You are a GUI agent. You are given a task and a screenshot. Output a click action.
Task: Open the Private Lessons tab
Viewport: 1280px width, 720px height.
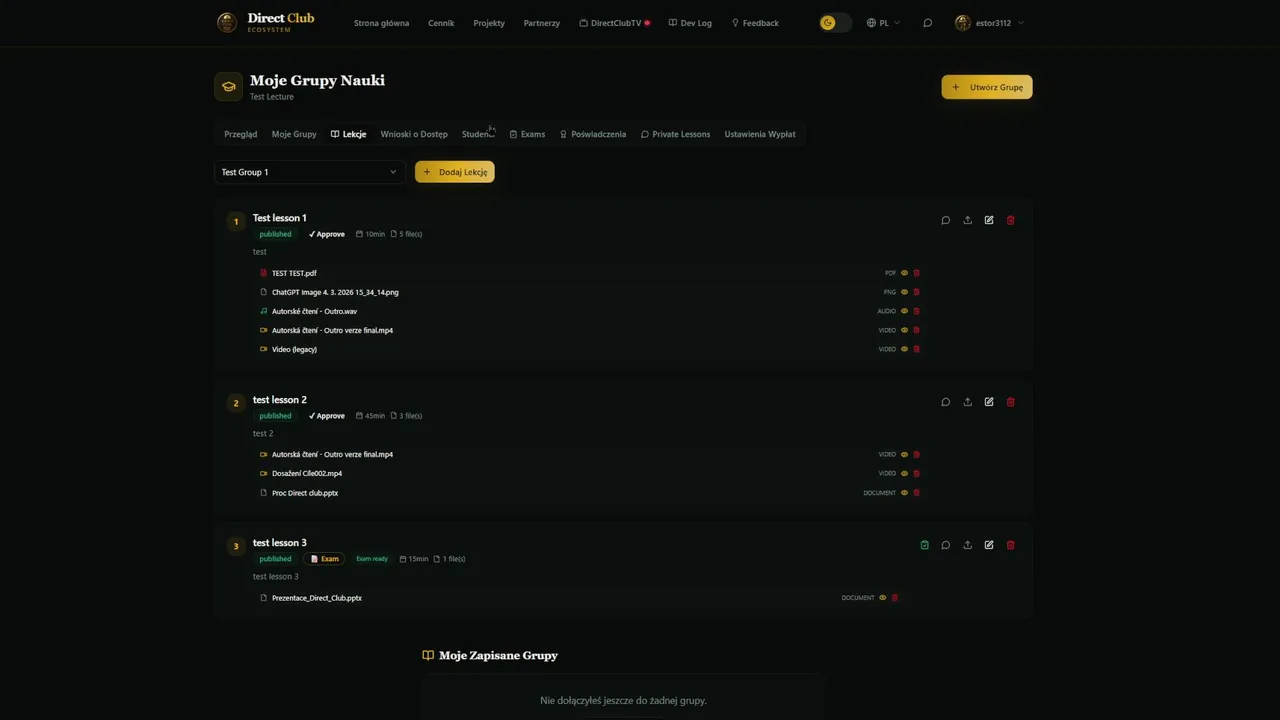[675, 134]
